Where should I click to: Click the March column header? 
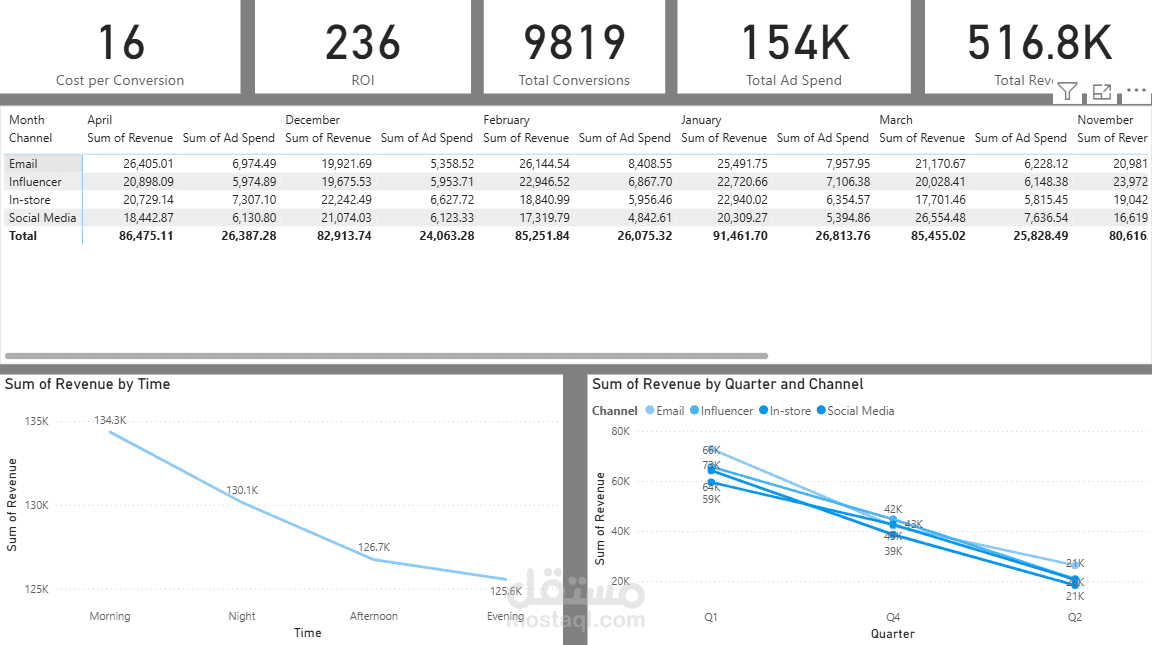896,120
